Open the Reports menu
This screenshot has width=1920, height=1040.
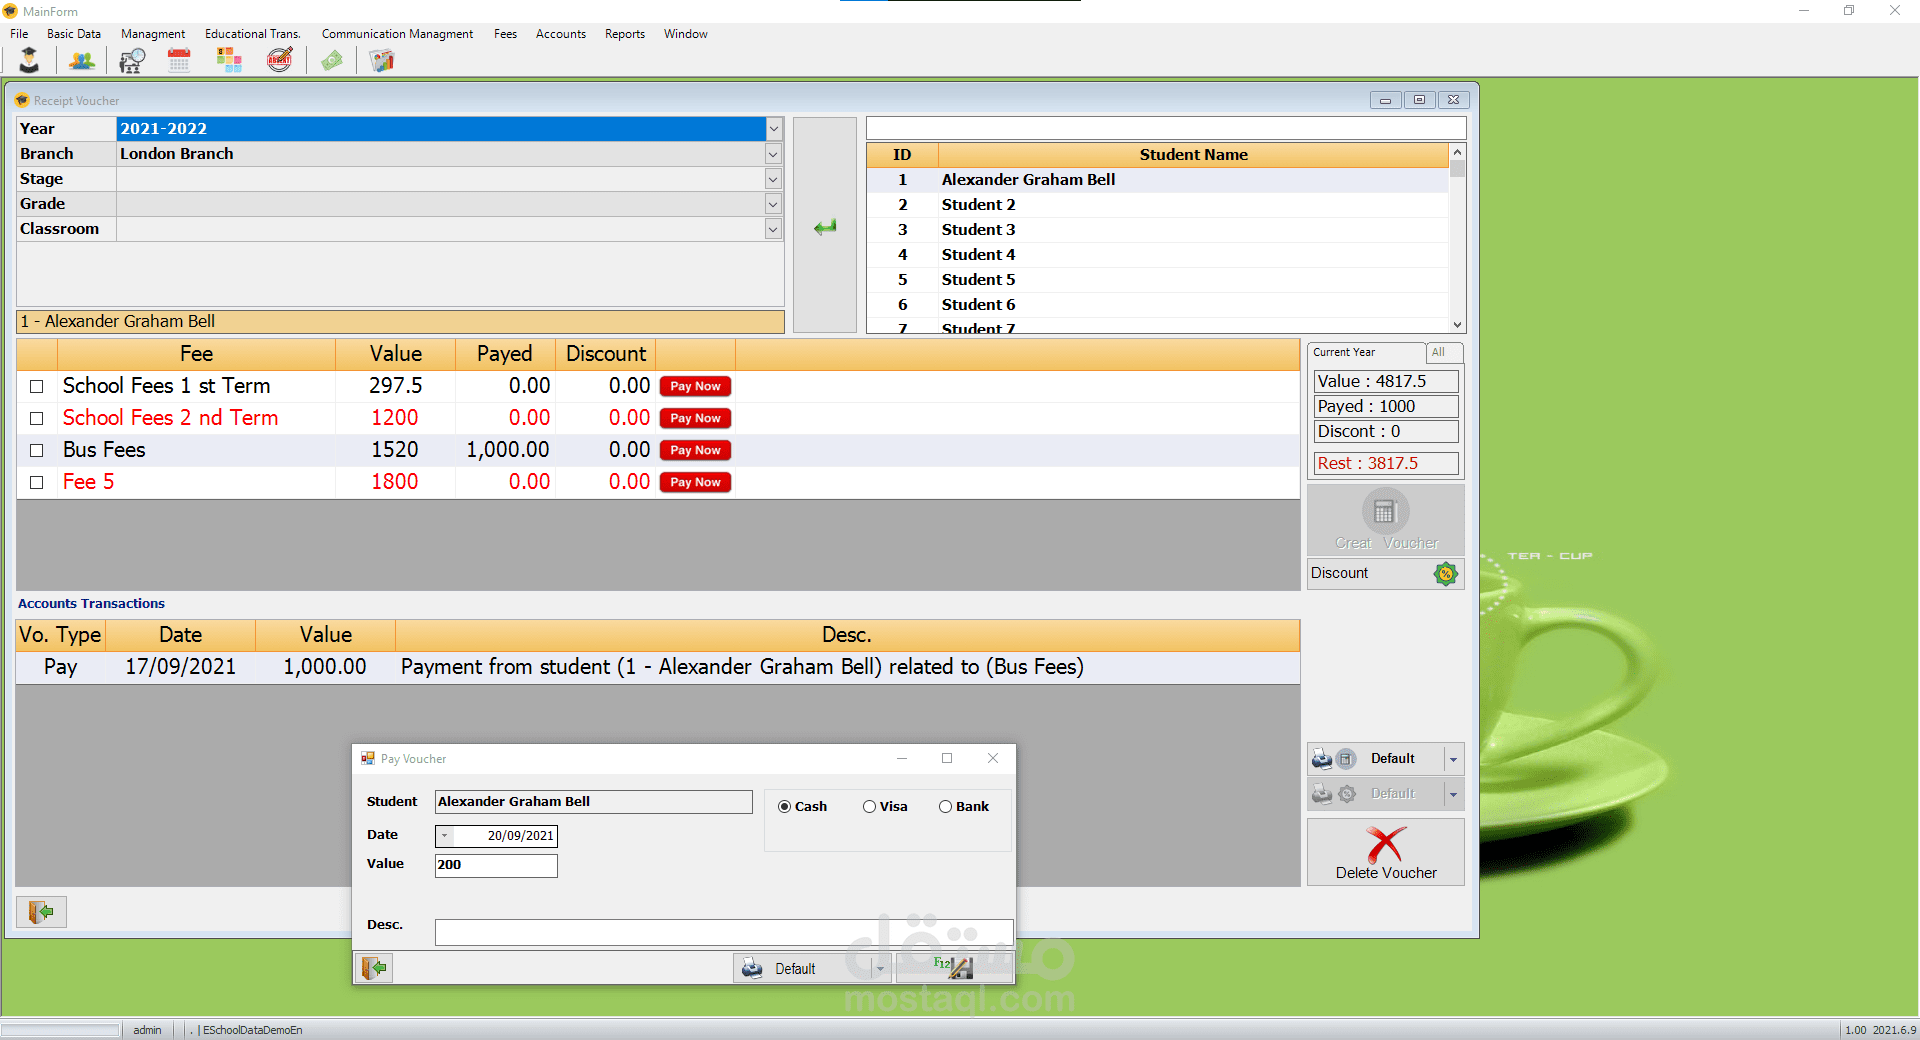click(x=625, y=34)
